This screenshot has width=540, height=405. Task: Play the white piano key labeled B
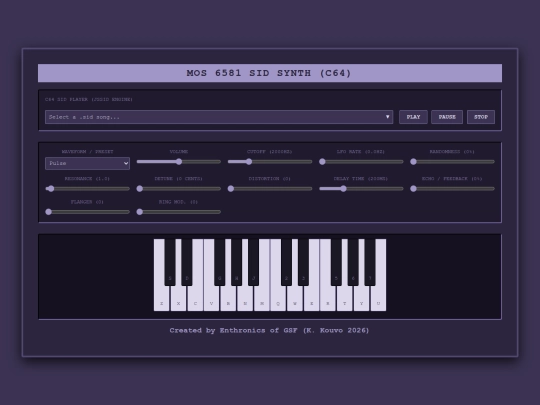coord(228,298)
